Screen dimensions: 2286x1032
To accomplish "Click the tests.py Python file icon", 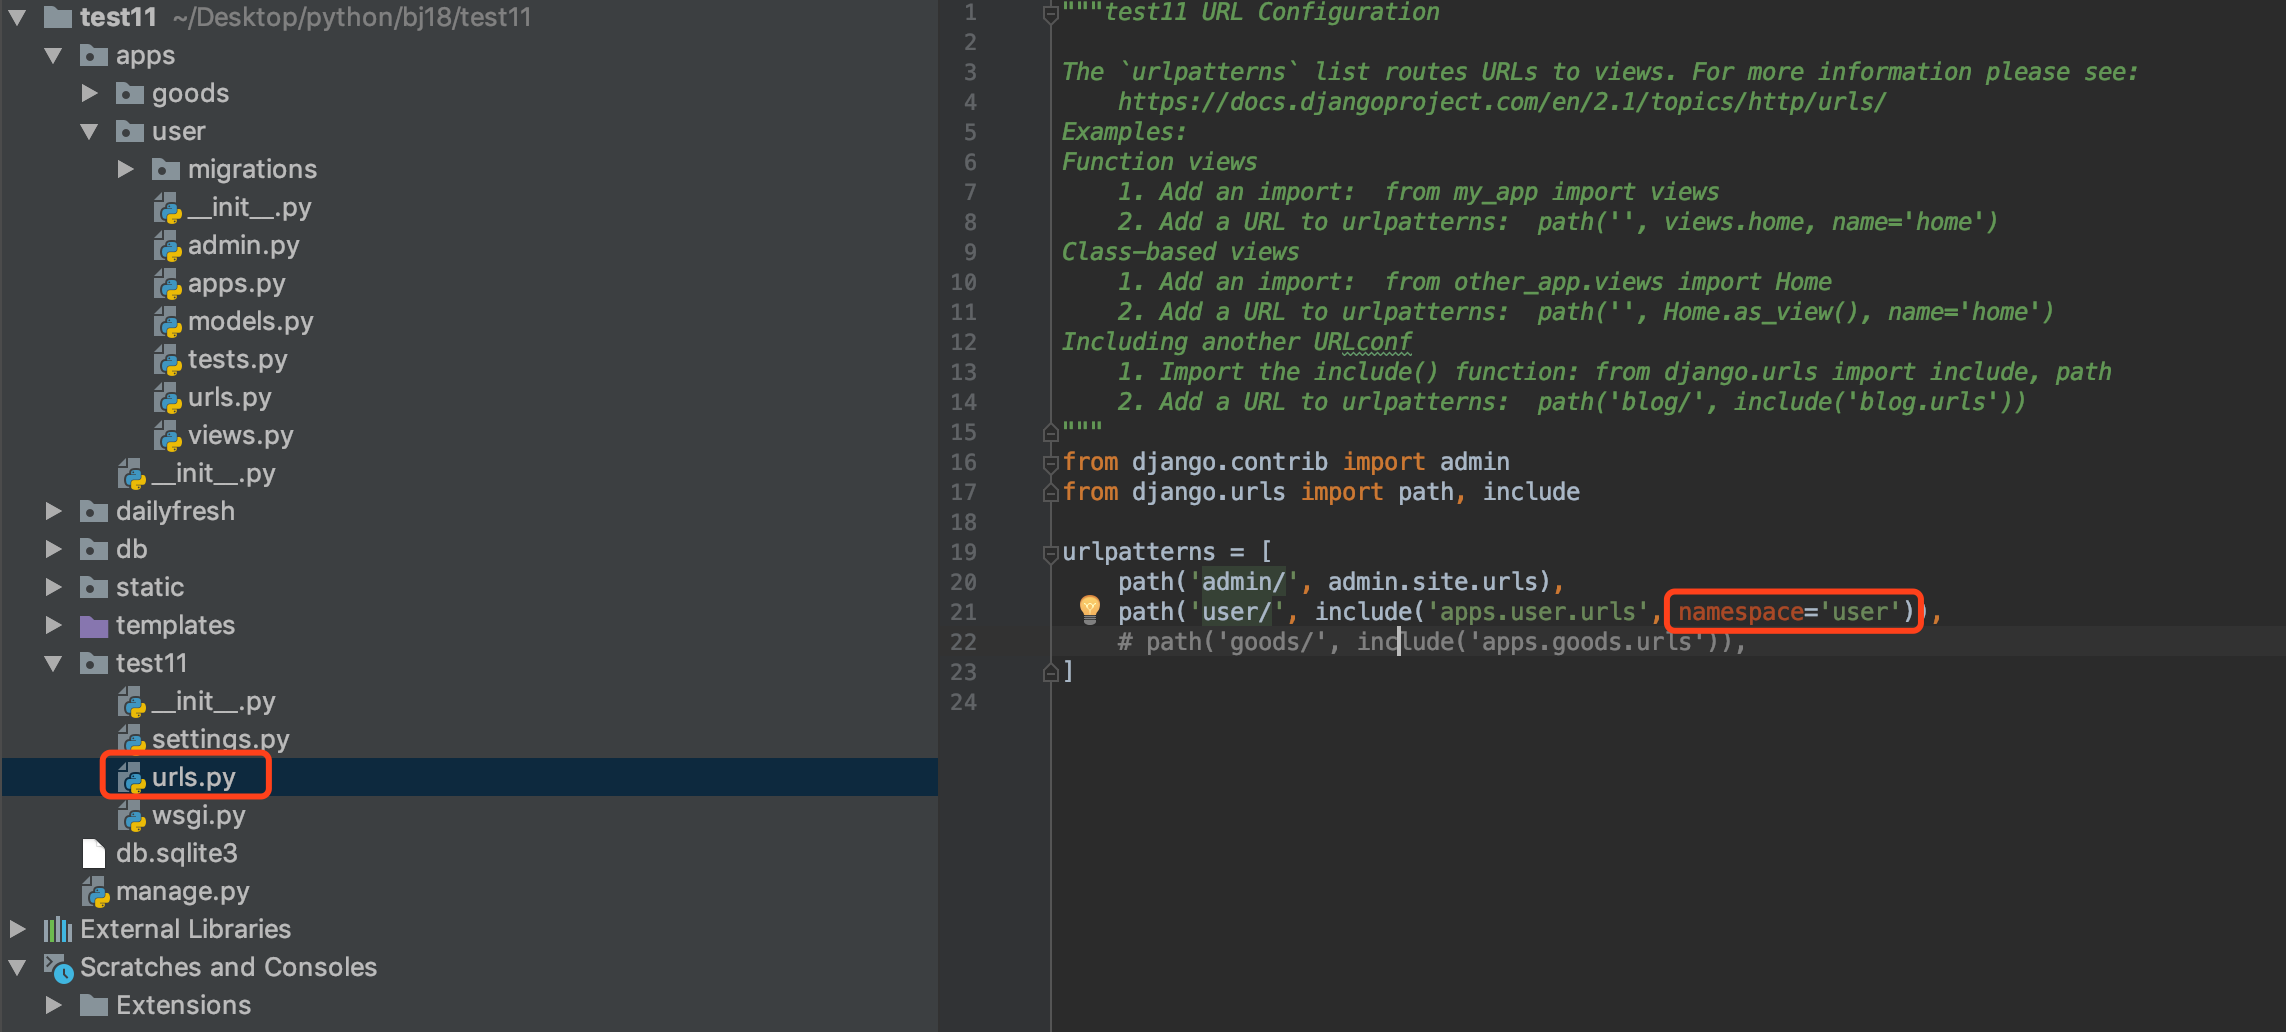I will (168, 360).
